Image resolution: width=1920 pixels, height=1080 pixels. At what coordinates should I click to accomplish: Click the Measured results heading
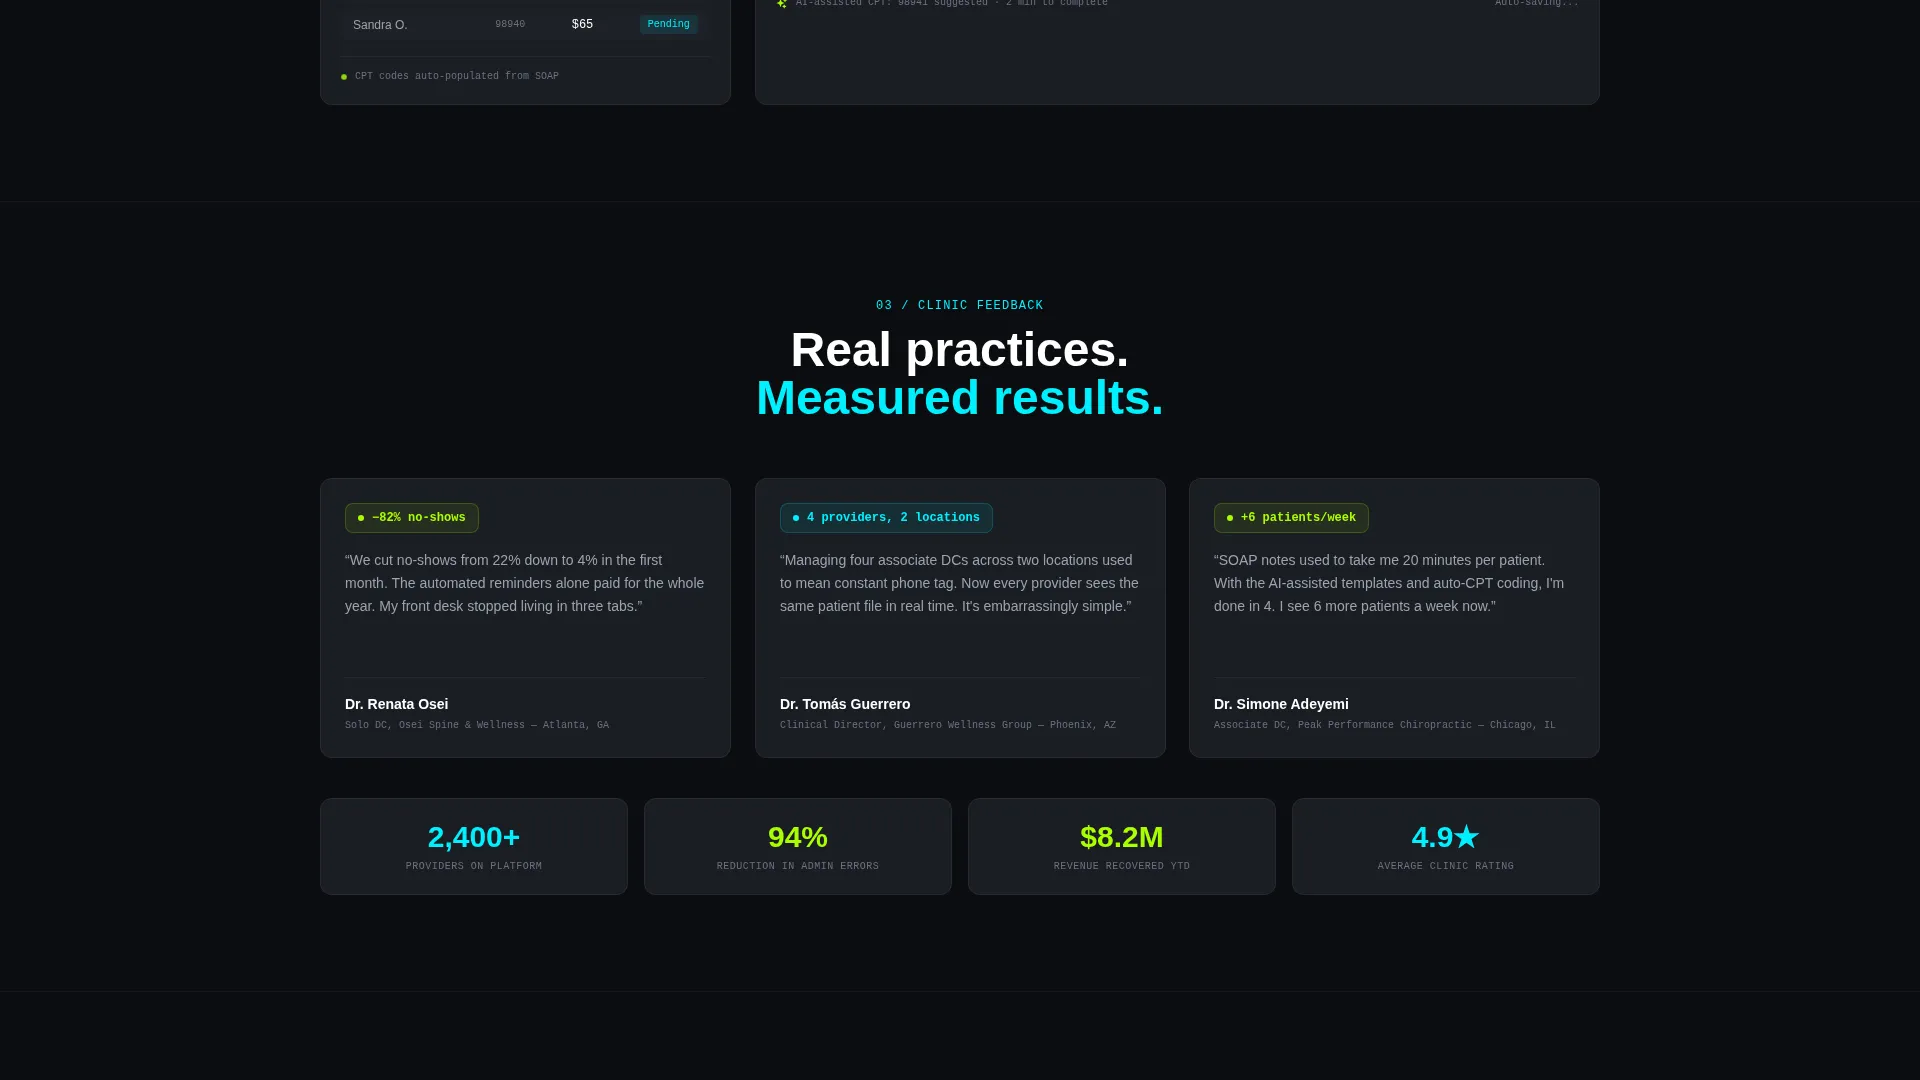(x=960, y=398)
